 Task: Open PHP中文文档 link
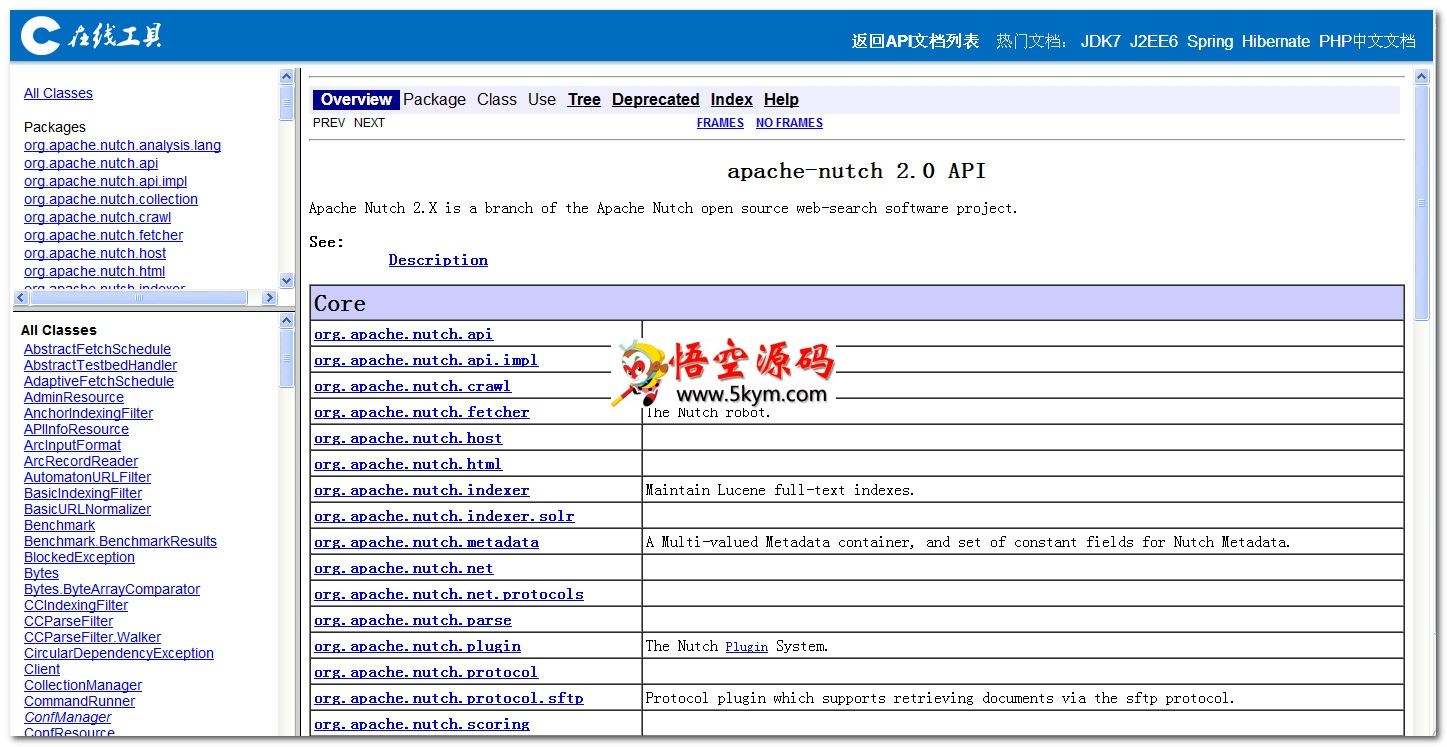(x=1367, y=41)
